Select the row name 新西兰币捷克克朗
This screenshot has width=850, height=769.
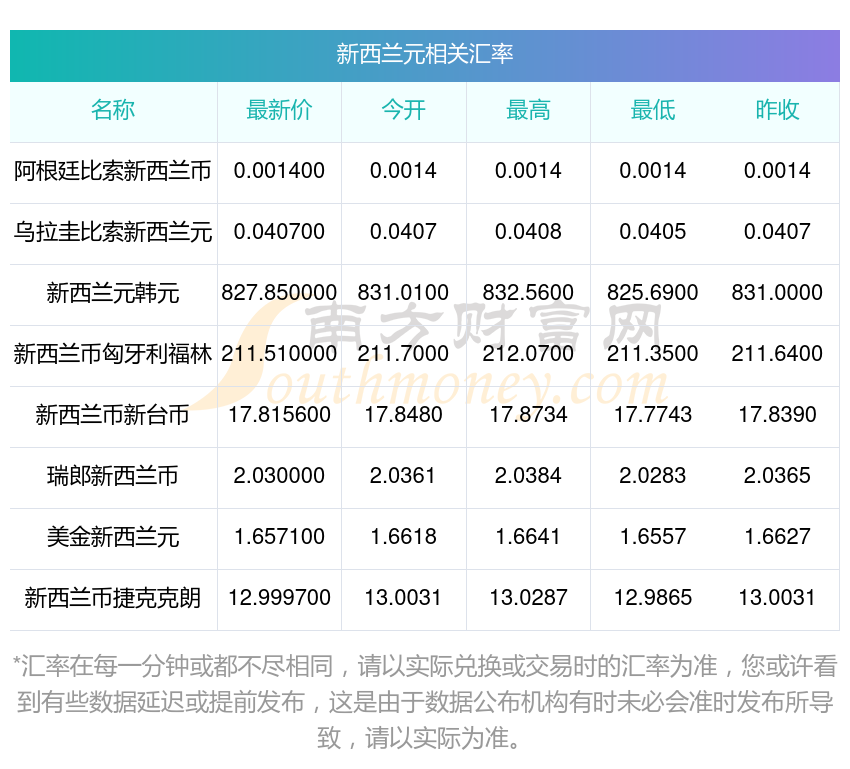tap(113, 598)
